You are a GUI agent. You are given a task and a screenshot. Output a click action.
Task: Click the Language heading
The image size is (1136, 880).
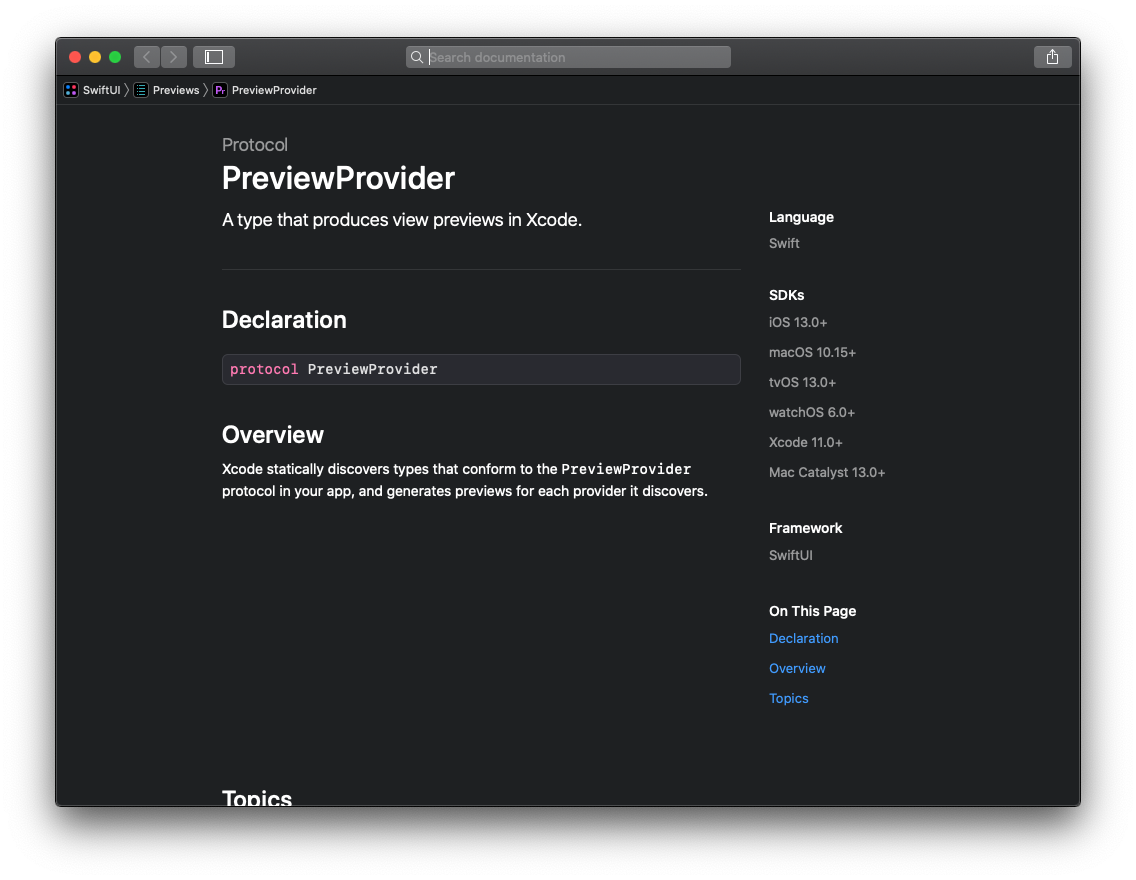[801, 217]
